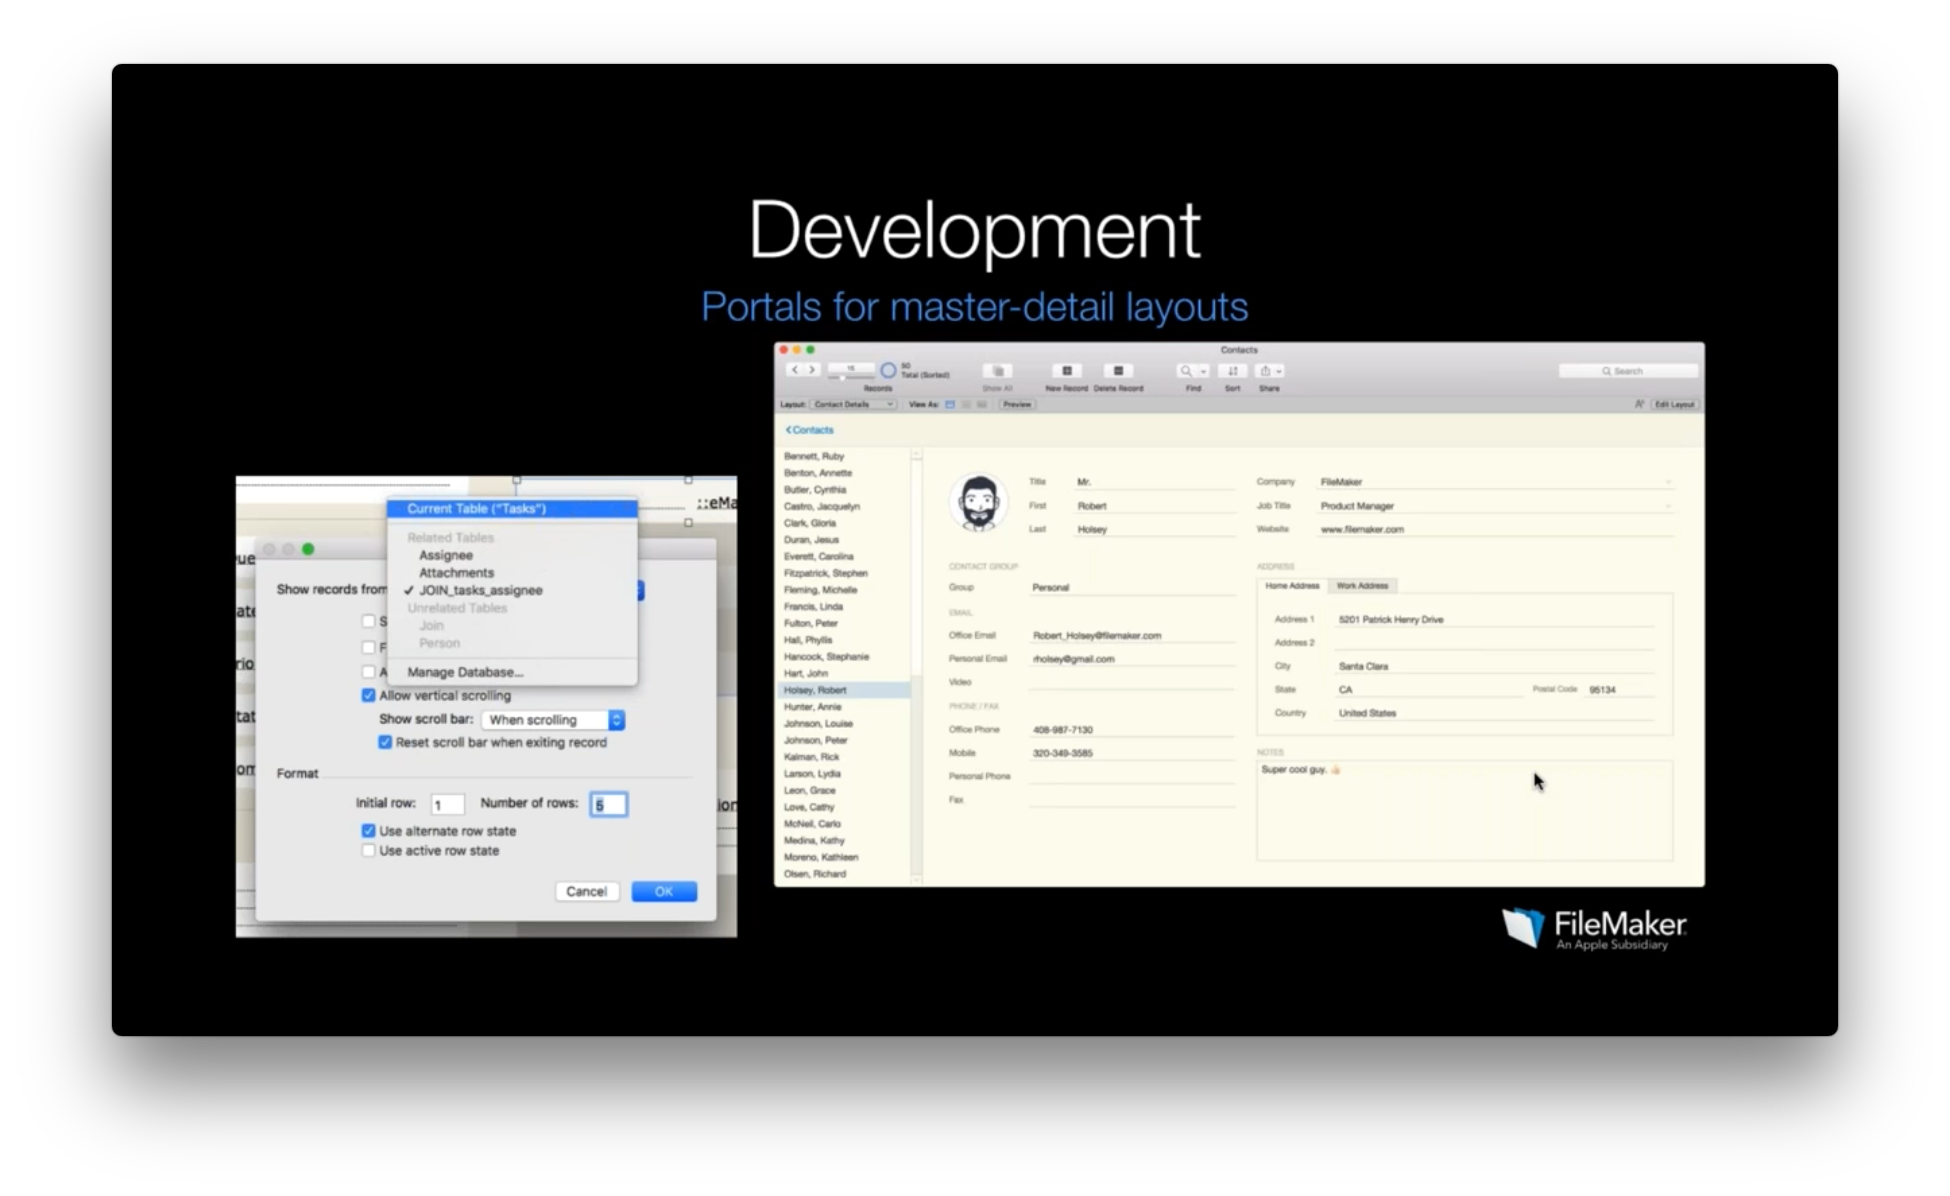The height and width of the screenshot is (1196, 1950).
Task: Check the partially hidden 'A' checkbox
Action: pos(368,672)
